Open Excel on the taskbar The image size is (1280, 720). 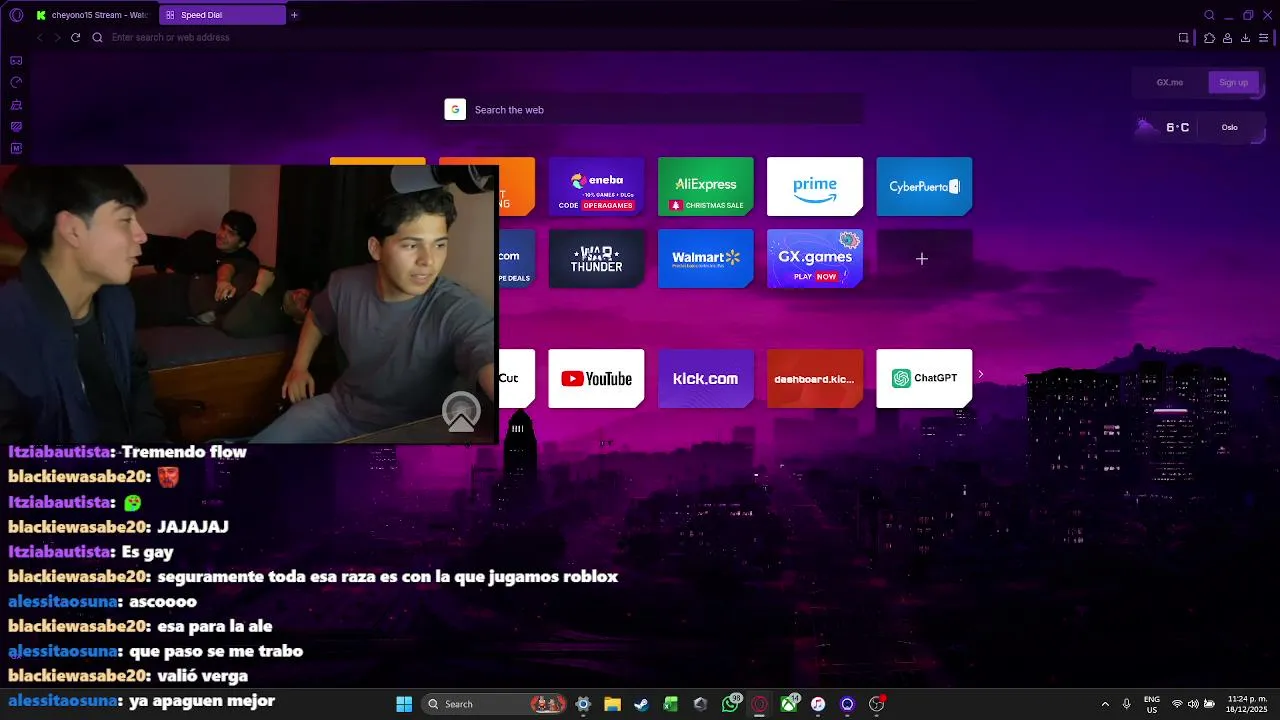pos(670,704)
